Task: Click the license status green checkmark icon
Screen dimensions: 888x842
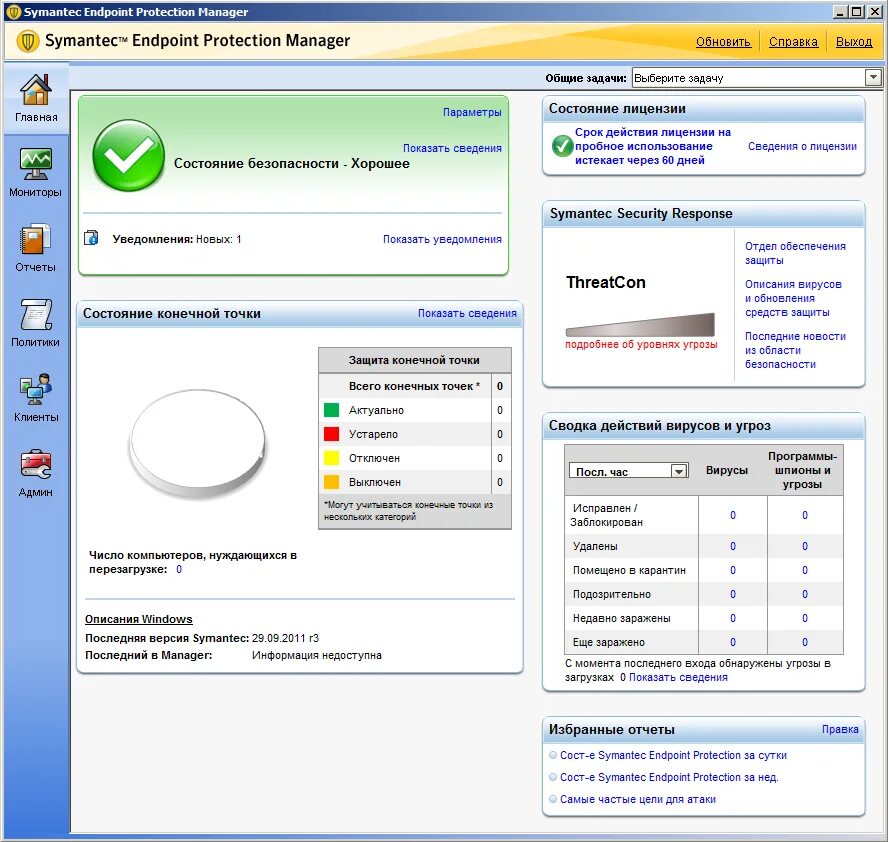Action: (562, 146)
